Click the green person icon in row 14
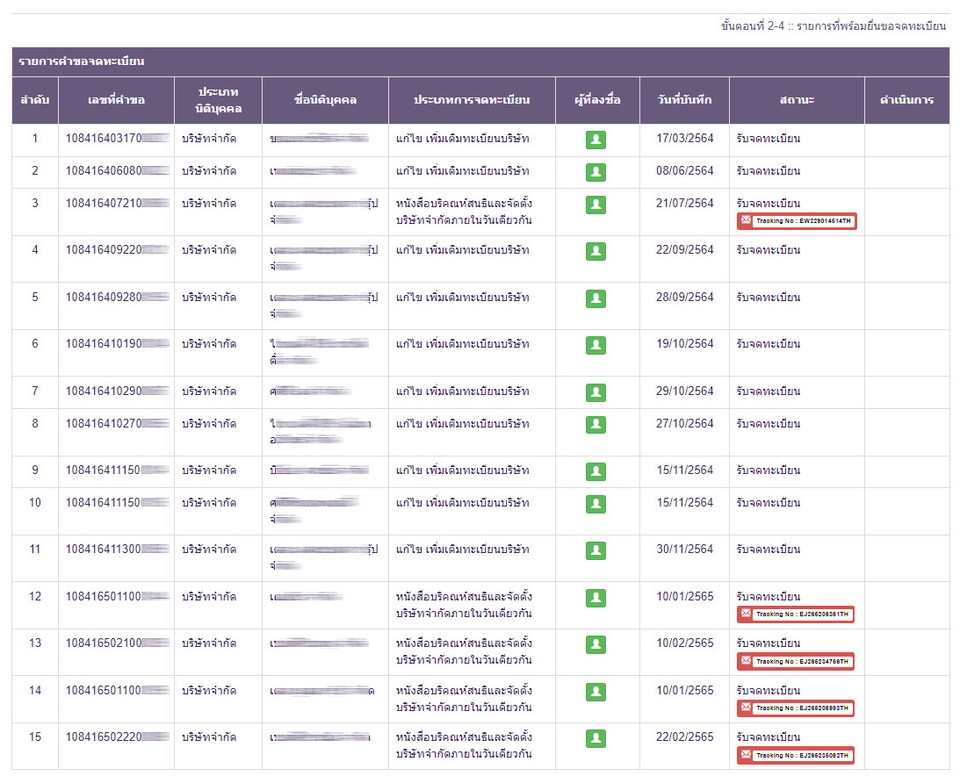Viewport: 960px width, 776px height. click(596, 691)
